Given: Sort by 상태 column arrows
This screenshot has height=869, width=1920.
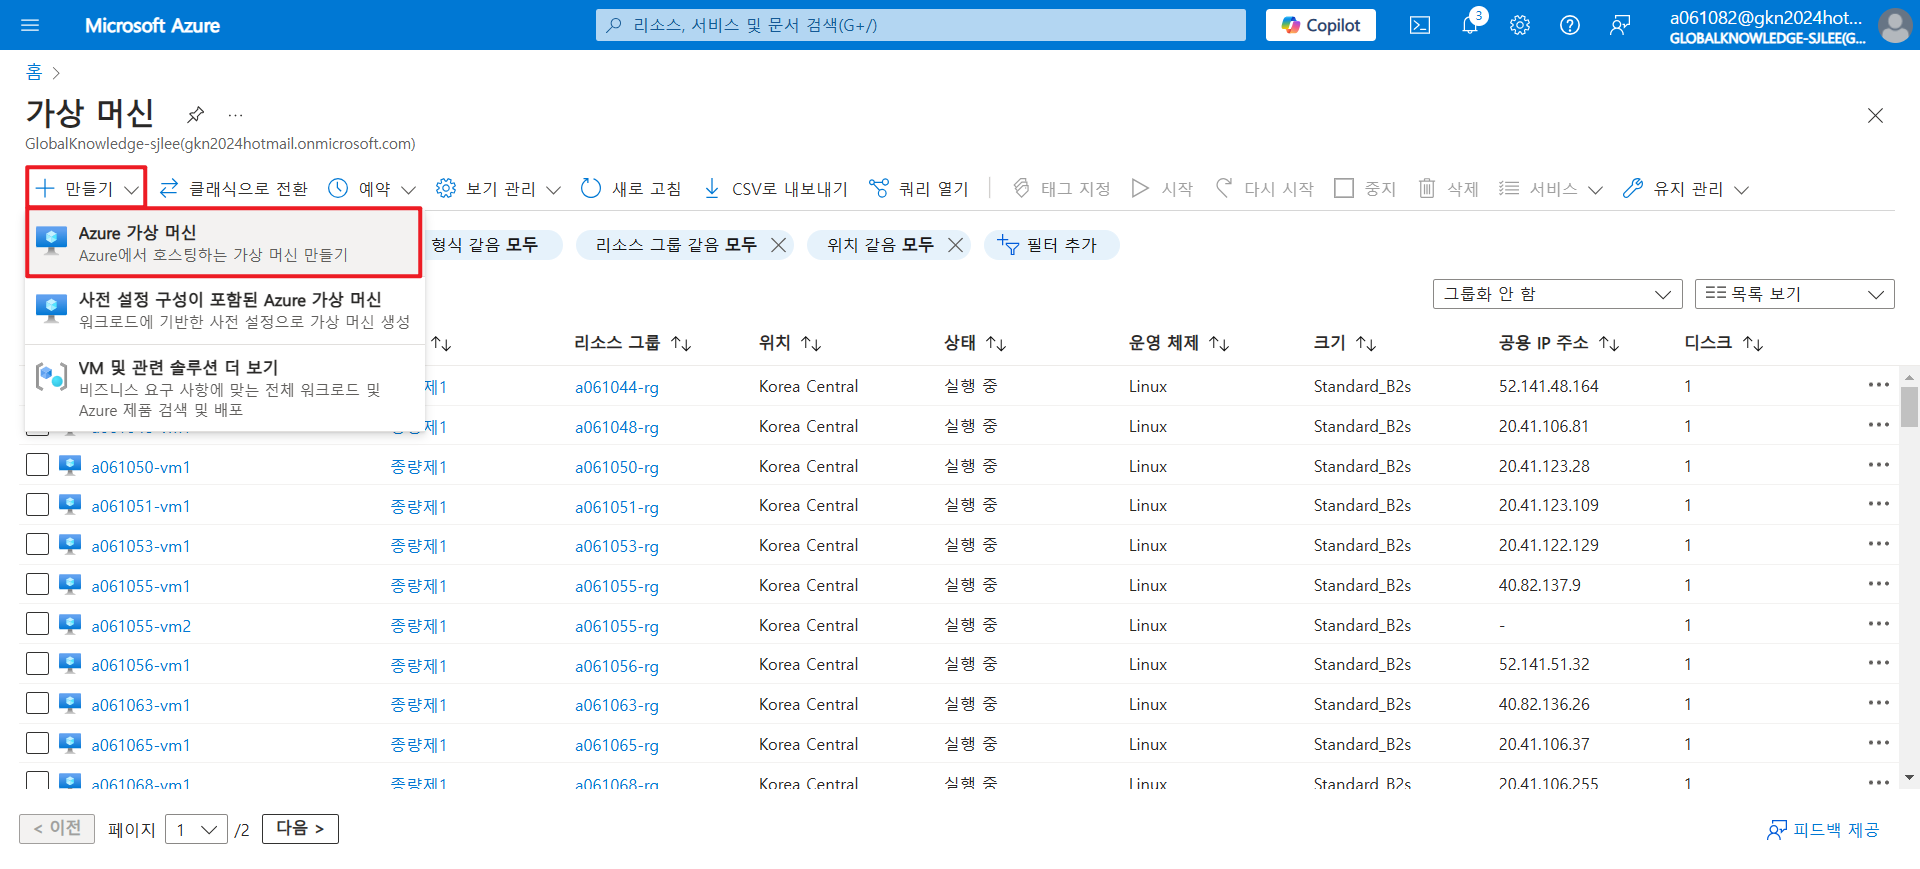Looking at the screenshot, I should coord(996,343).
